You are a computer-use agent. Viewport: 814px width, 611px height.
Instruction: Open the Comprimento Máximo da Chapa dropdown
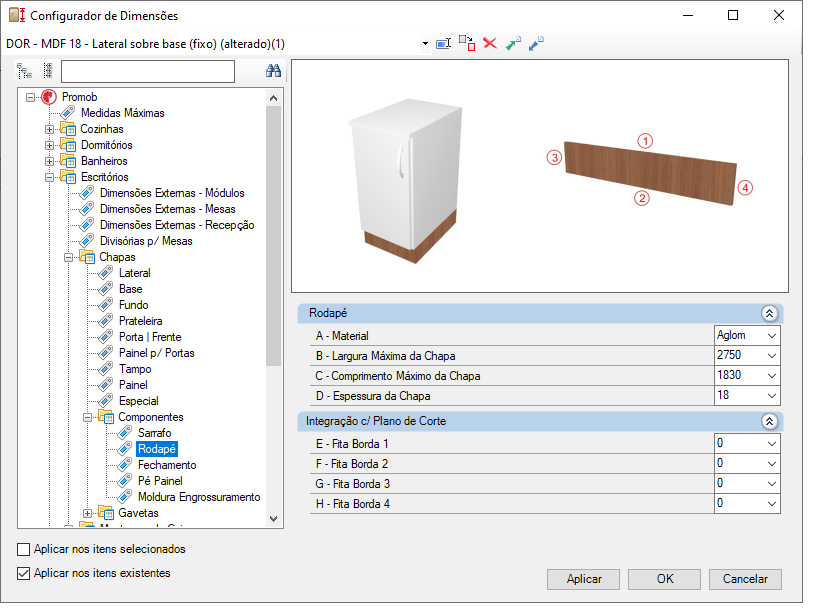click(772, 375)
